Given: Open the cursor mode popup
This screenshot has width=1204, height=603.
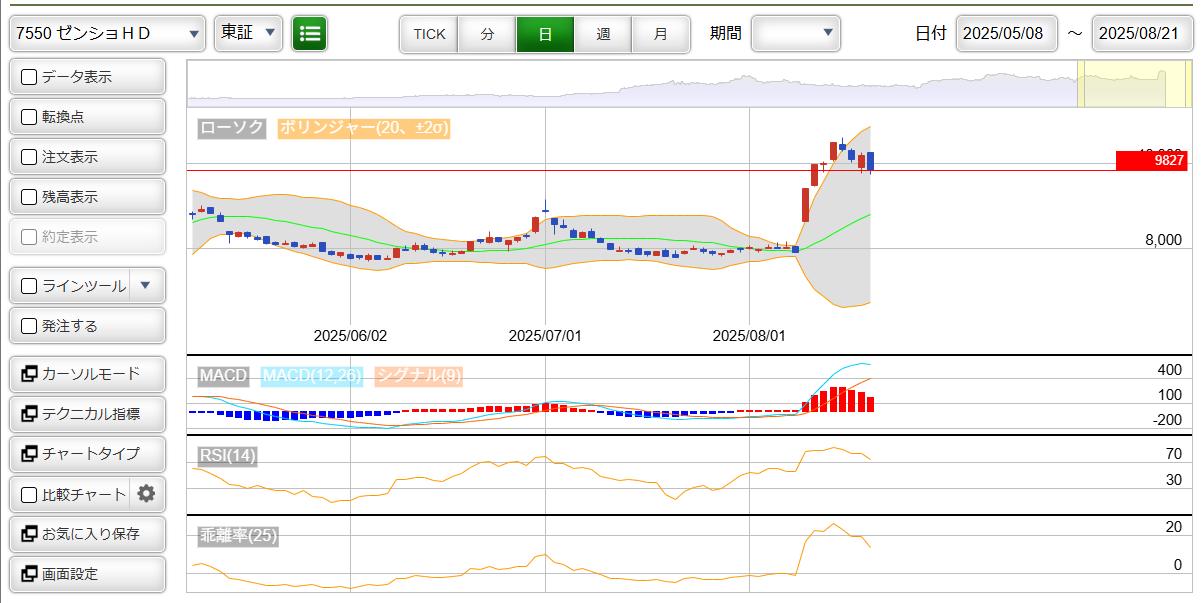Looking at the screenshot, I should click(x=87, y=374).
